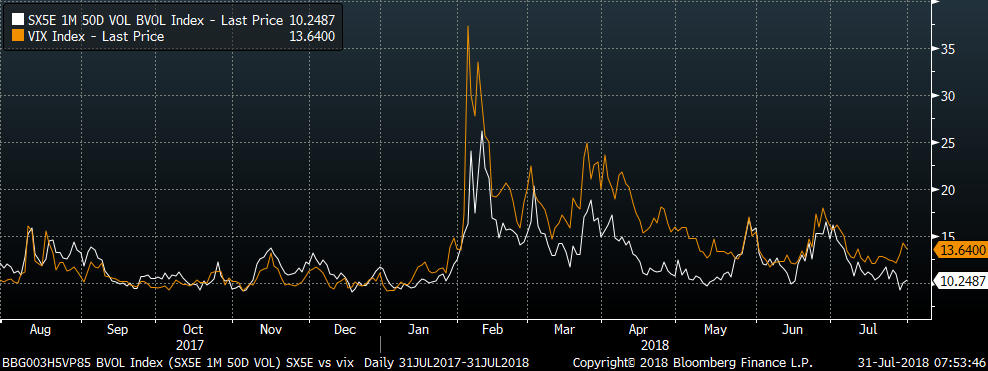Select the VIX Index legend entry
The width and height of the screenshot is (988, 371).
click(x=171, y=37)
